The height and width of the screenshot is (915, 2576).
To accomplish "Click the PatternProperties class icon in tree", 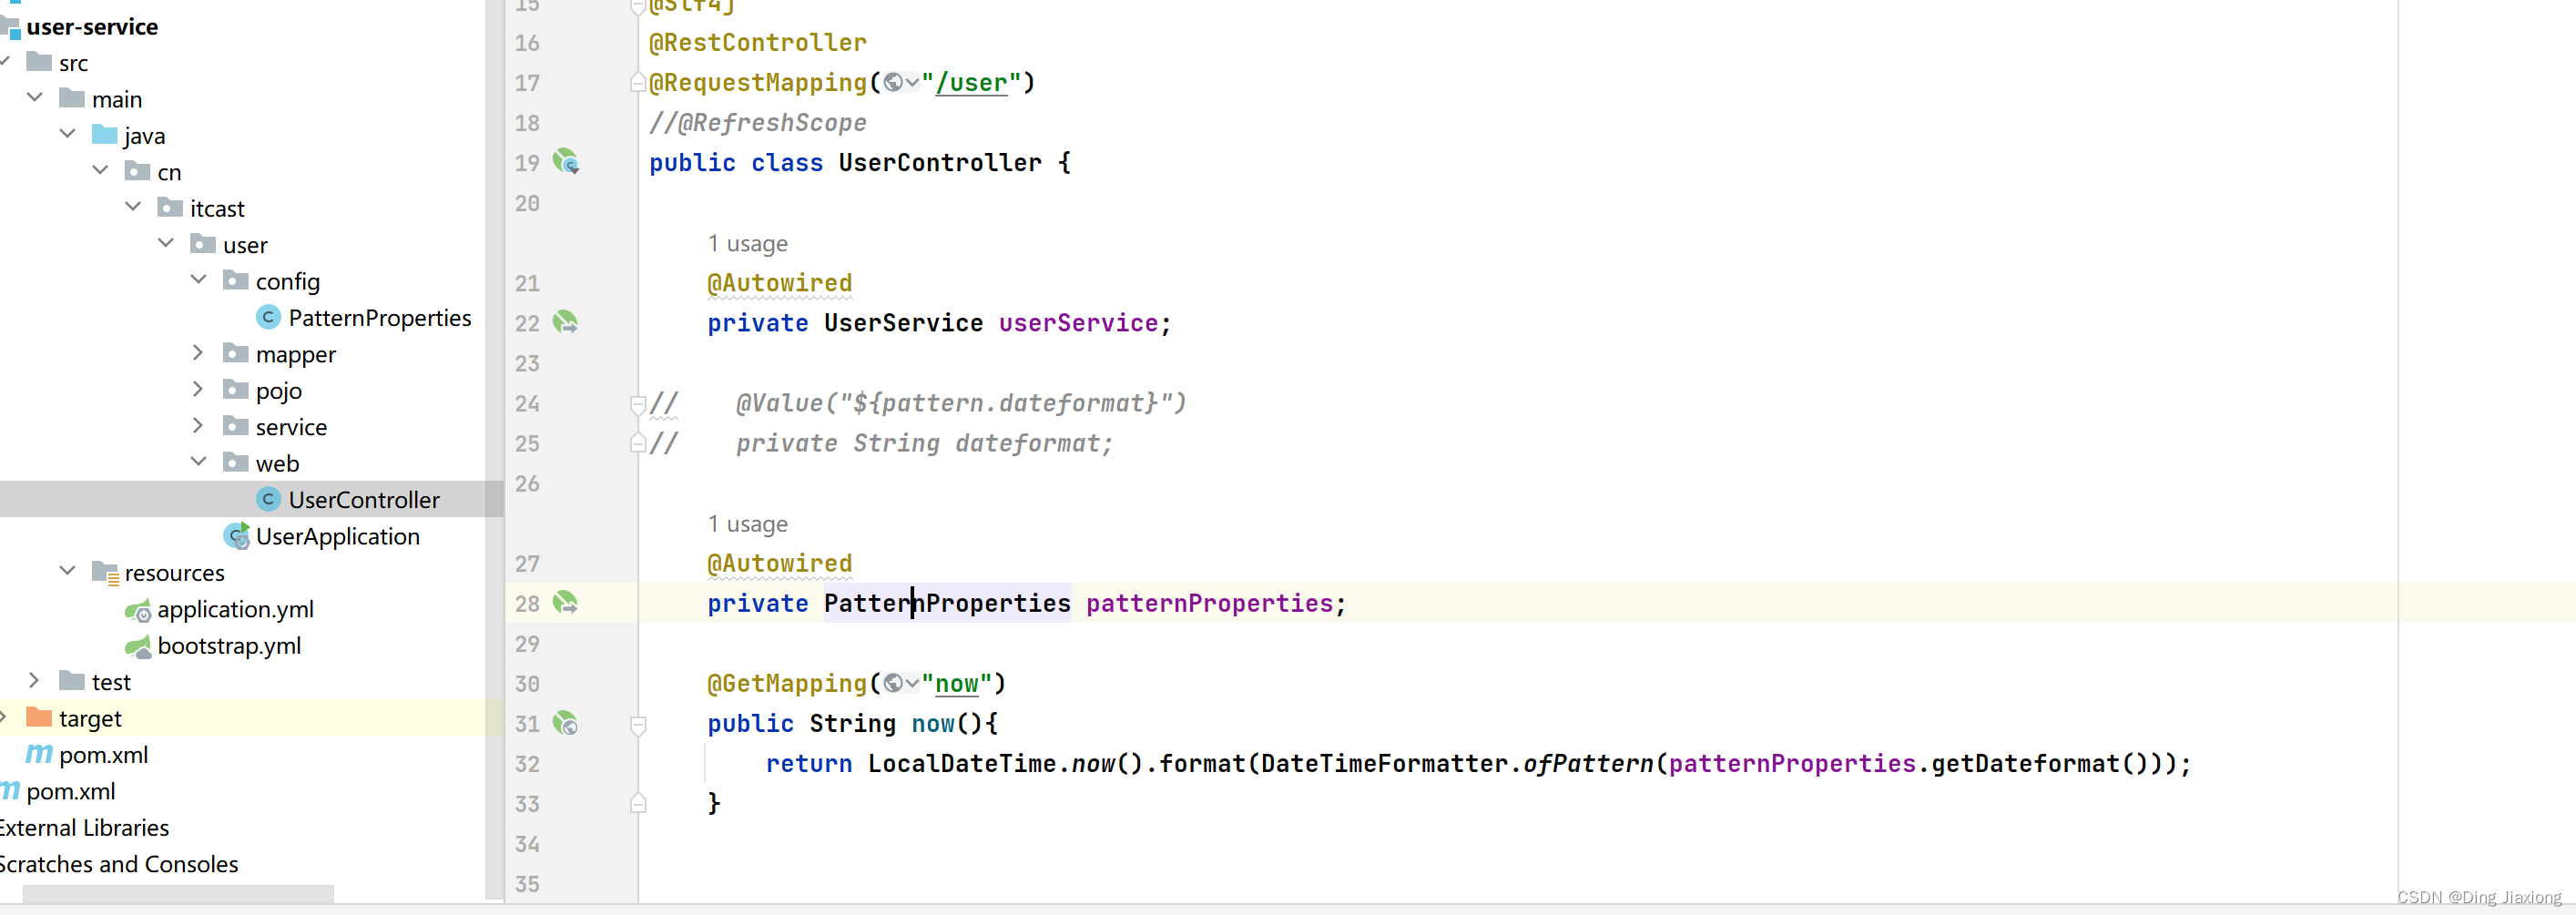I will [268, 317].
